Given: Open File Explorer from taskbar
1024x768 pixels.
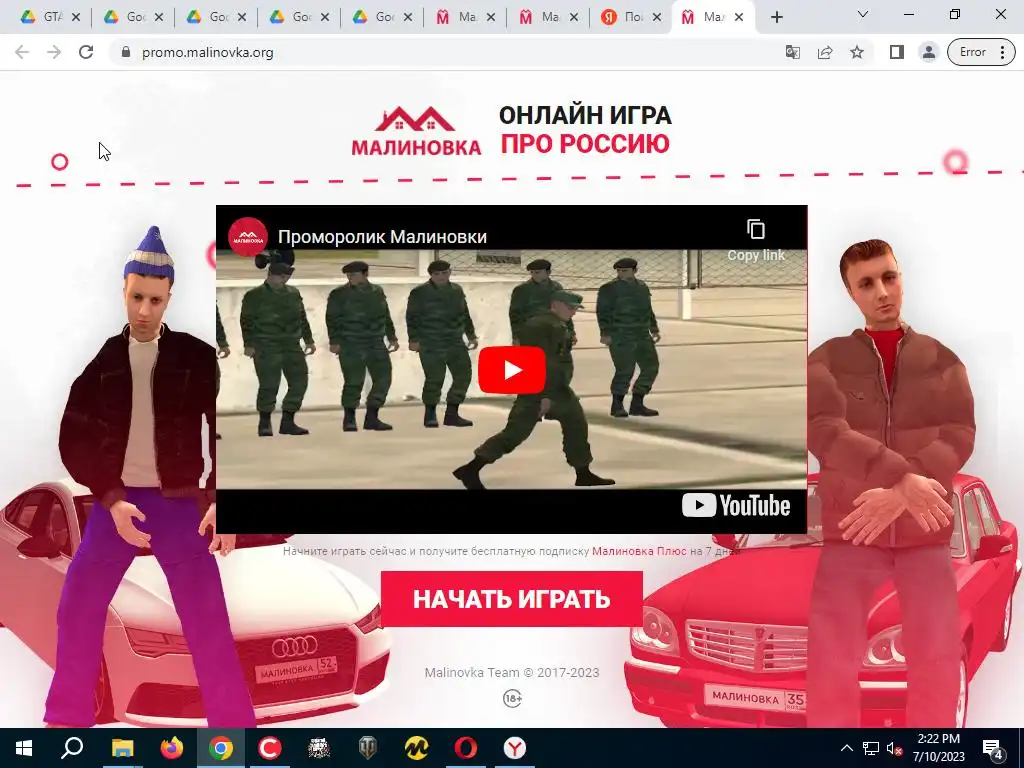Looking at the screenshot, I should click(x=122, y=748).
